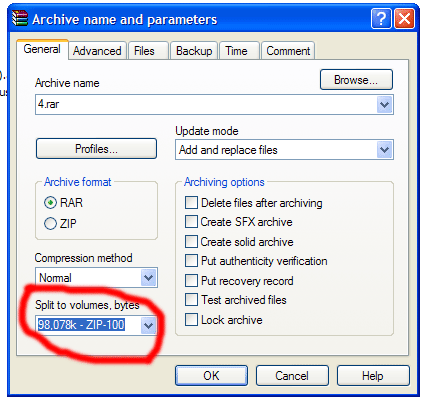Check the Lock archive box

pos(191,320)
